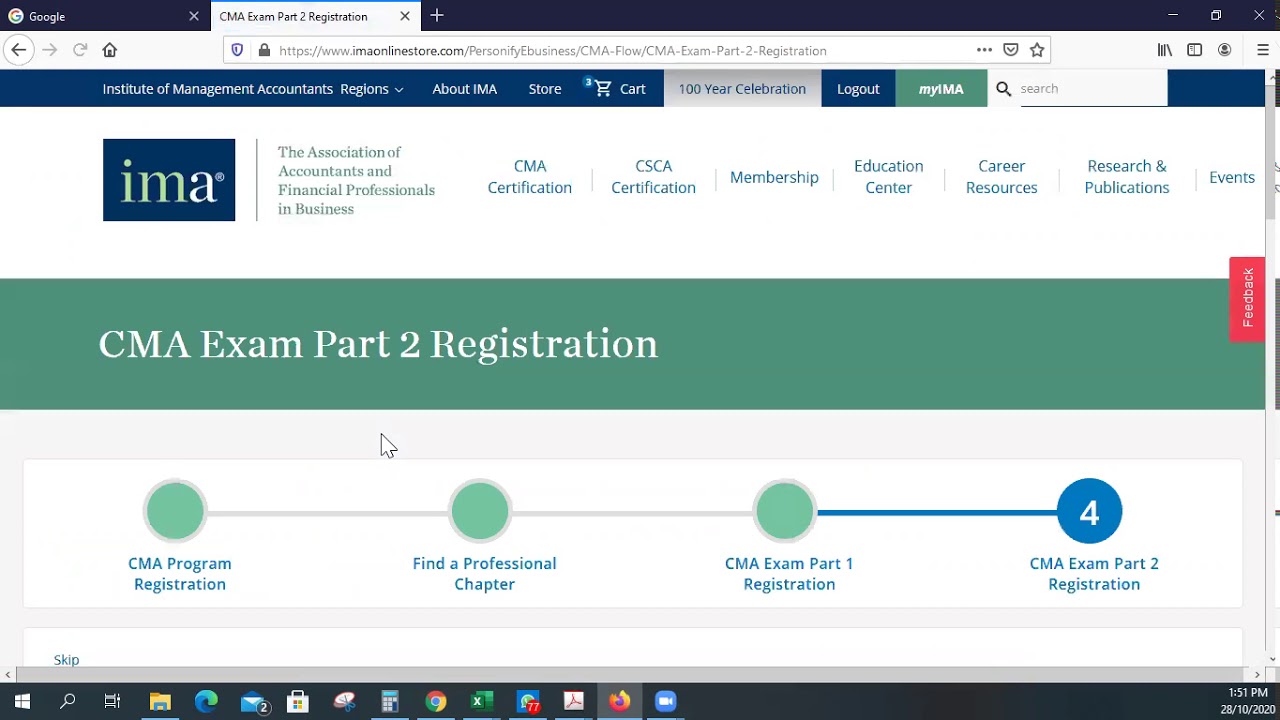
Task: Open Microsoft Store from taskbar
Action: [298, 701]
